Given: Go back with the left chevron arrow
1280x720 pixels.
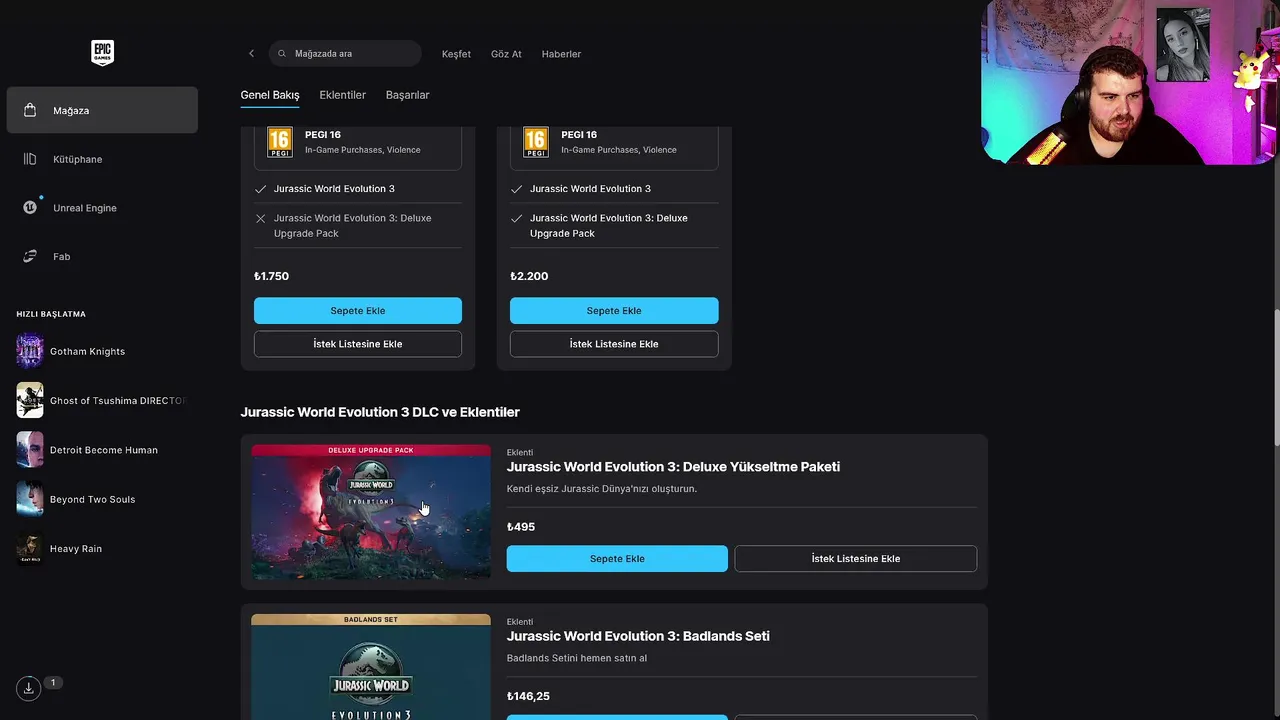Looking at the screenshot, I should point(251,53).
